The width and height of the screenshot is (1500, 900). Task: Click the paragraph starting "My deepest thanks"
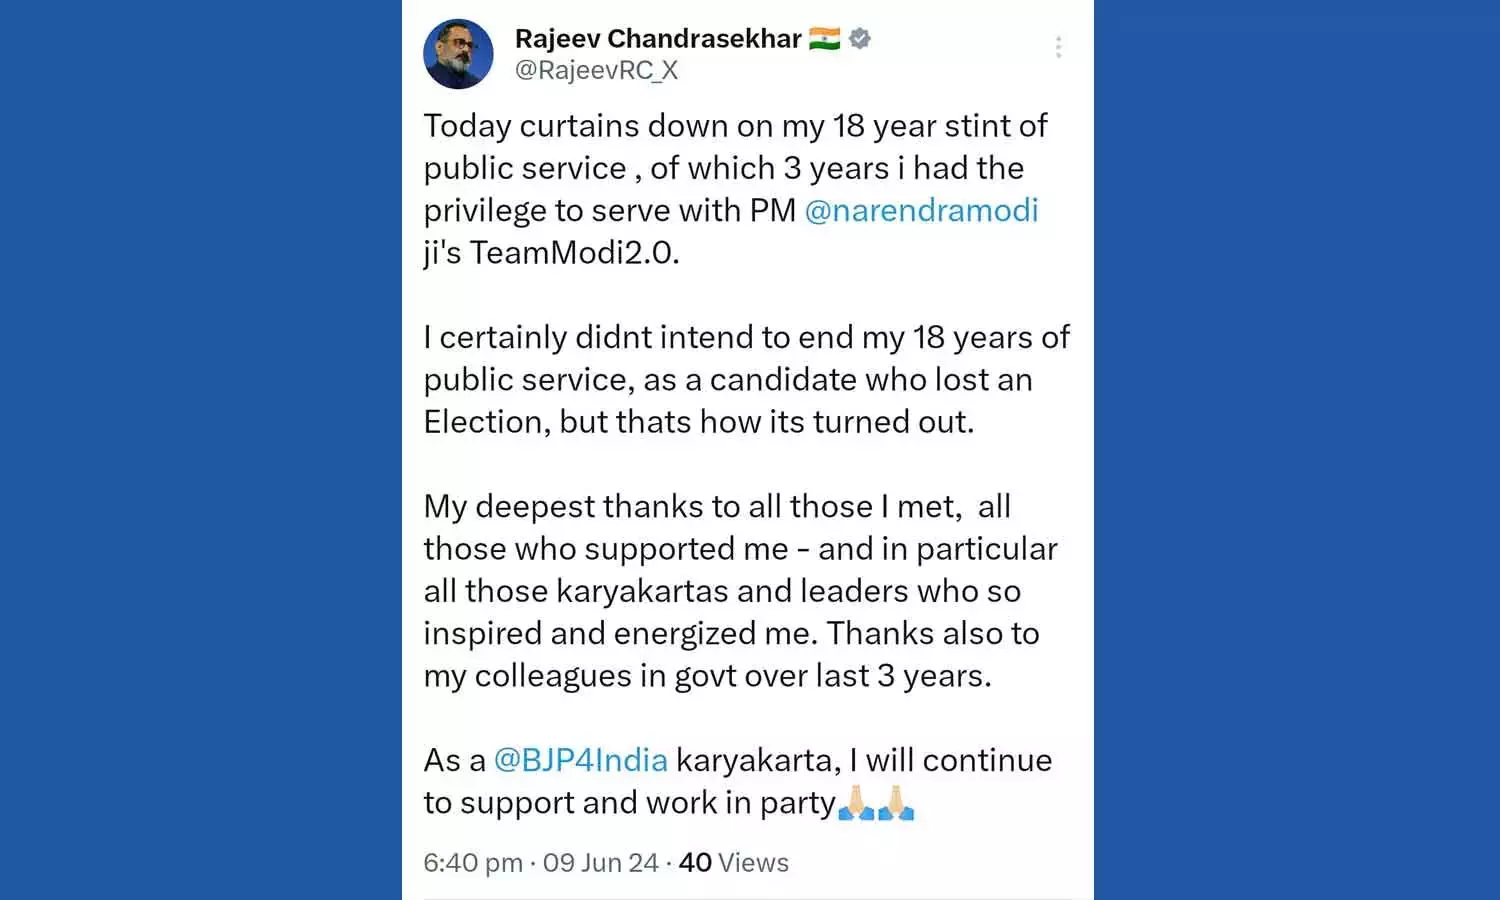click(740, 590)
